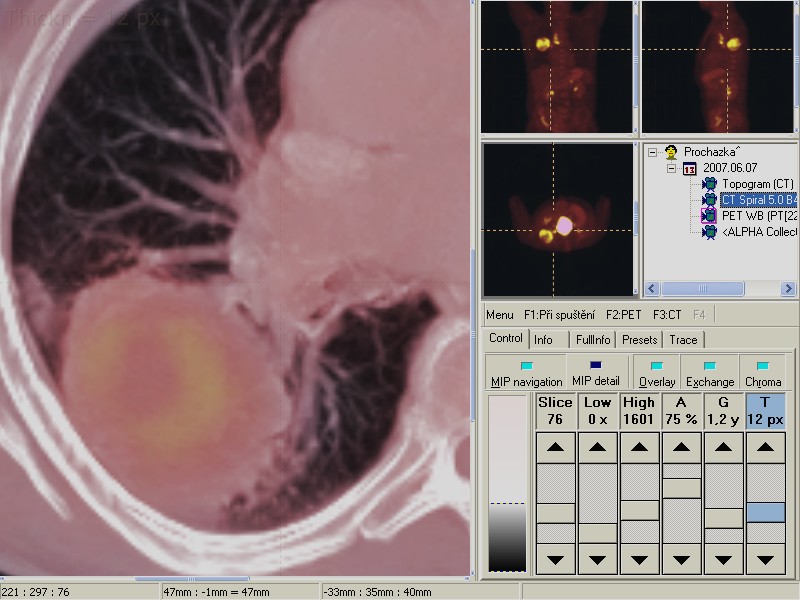The image size is (800, 600).
Task: Toggle MIP navigation mode
Action: coord(526,373)
